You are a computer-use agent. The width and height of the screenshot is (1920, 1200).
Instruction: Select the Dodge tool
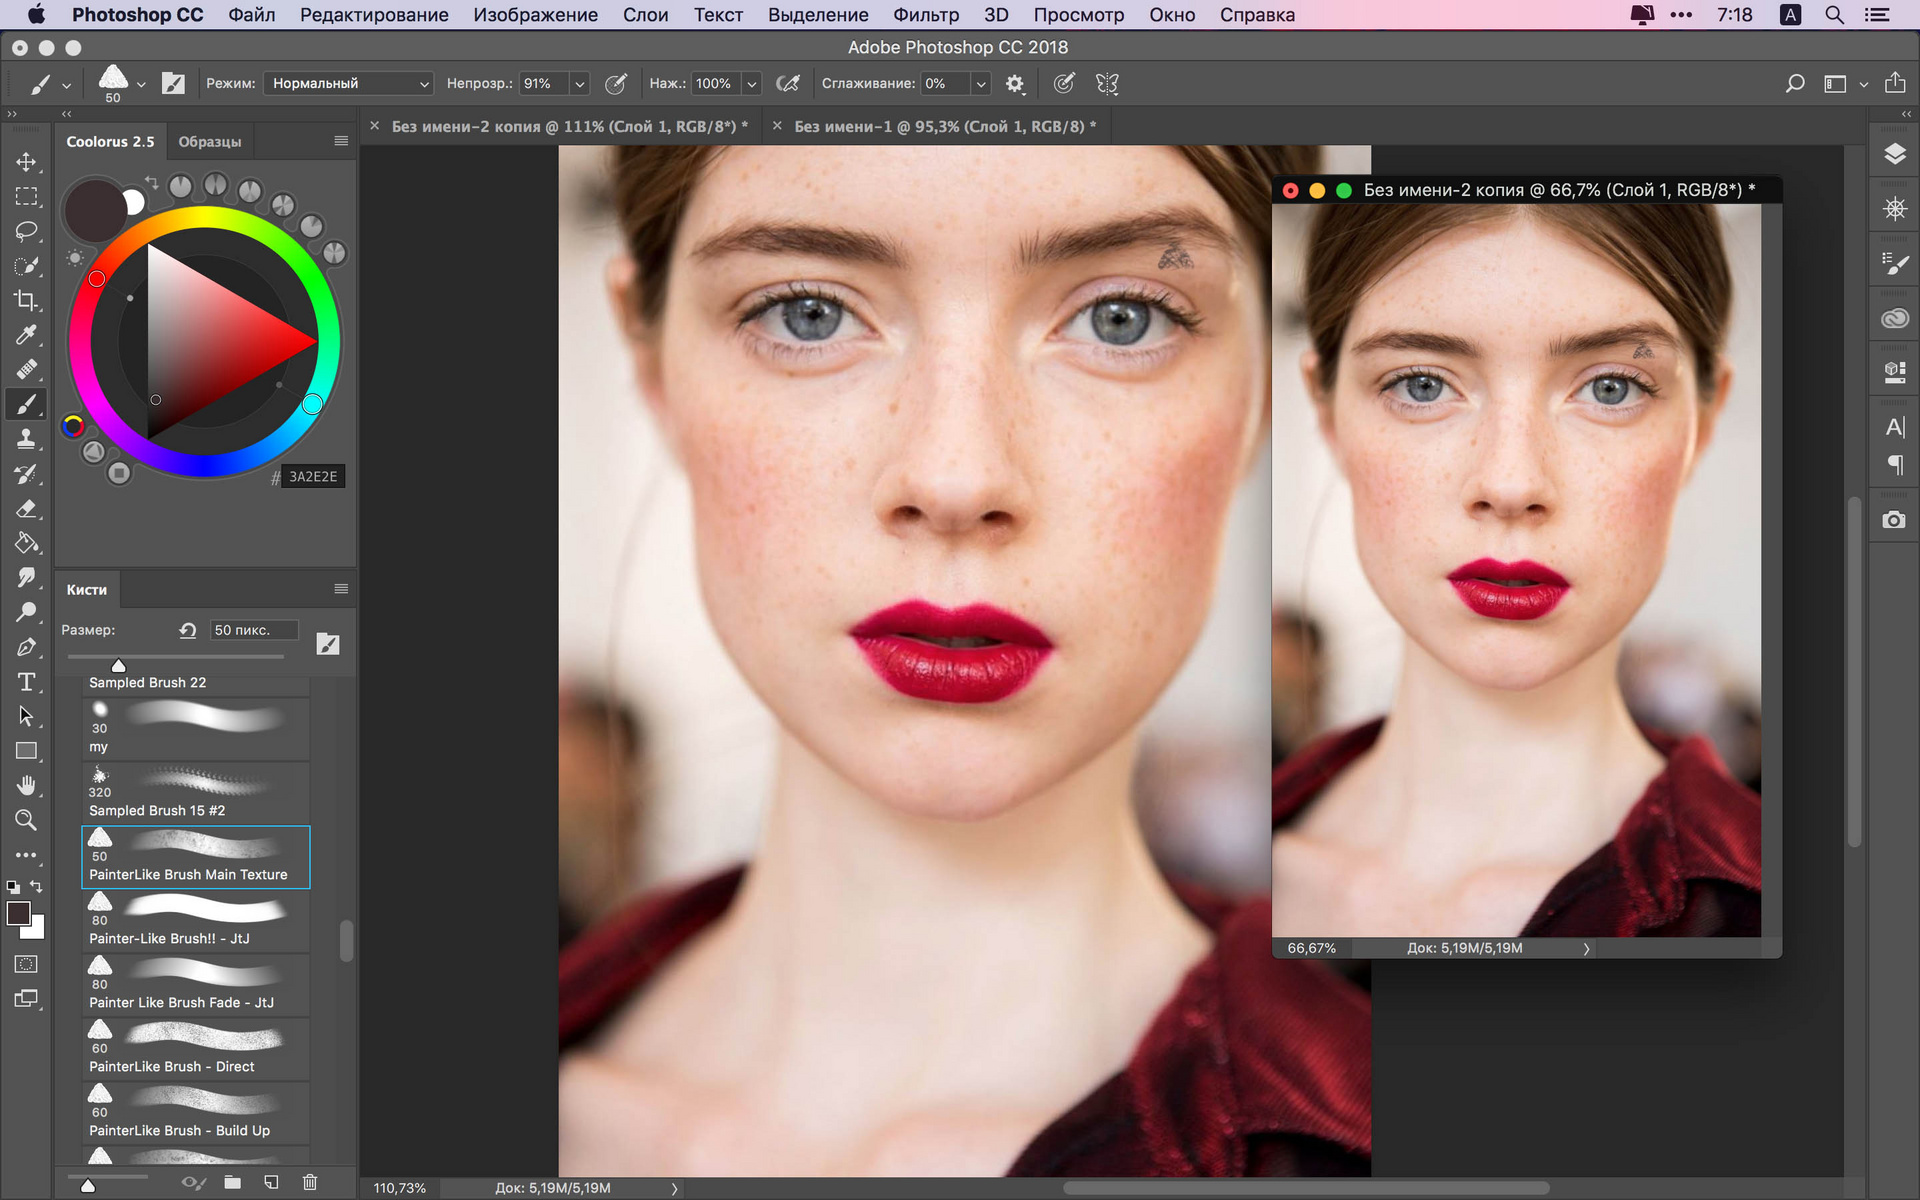point(27,612)
